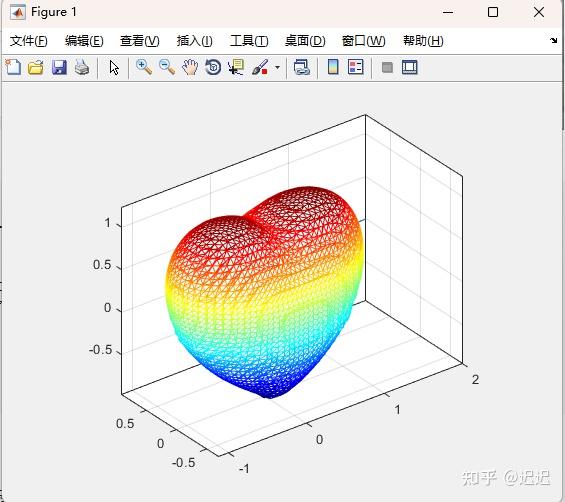The height and width of the screenshot is (502, 565).
Task: Open the 桌面(D) menu
Action: pyautogui.click(x=305, y=41)
